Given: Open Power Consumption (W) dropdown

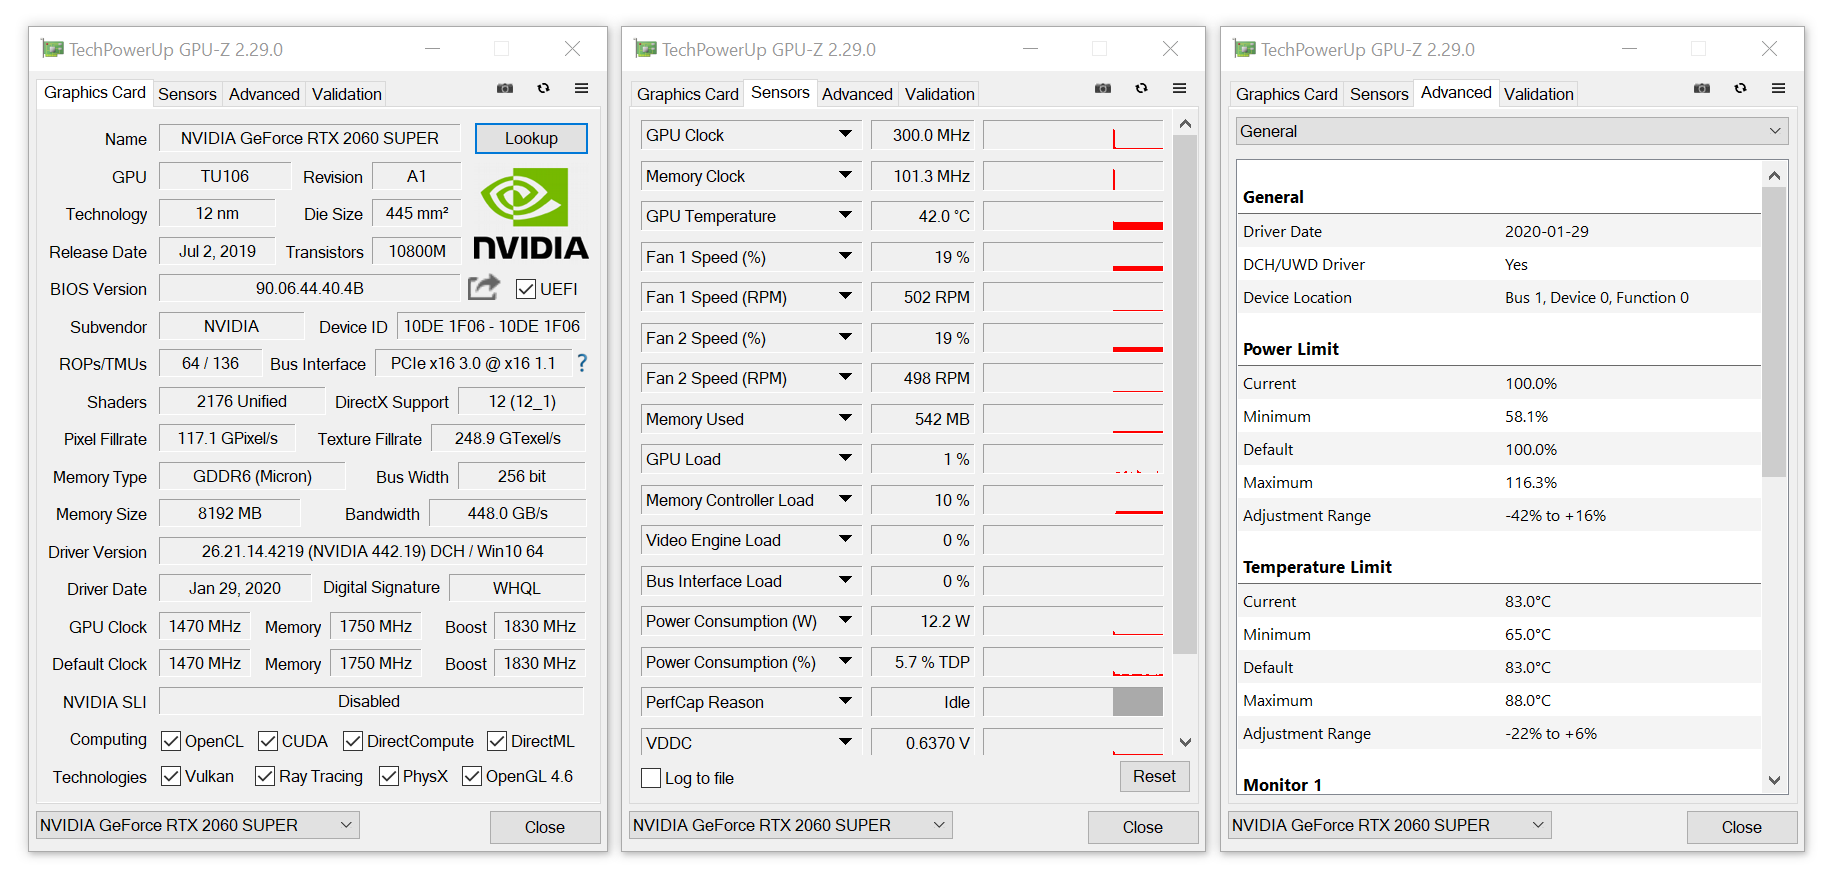Looking at the screenshot, I should pyautogui.click(x=845, y=621).
